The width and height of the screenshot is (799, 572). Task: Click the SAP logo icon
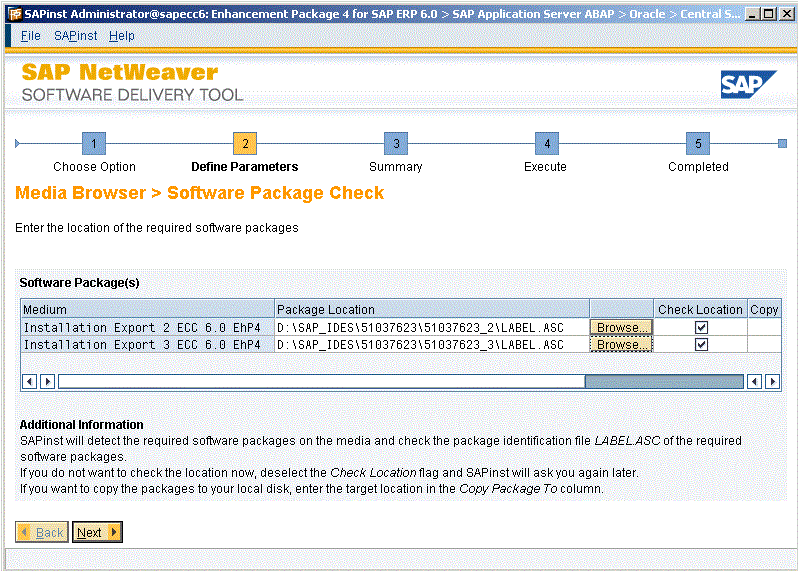click(x=748, y=85)
